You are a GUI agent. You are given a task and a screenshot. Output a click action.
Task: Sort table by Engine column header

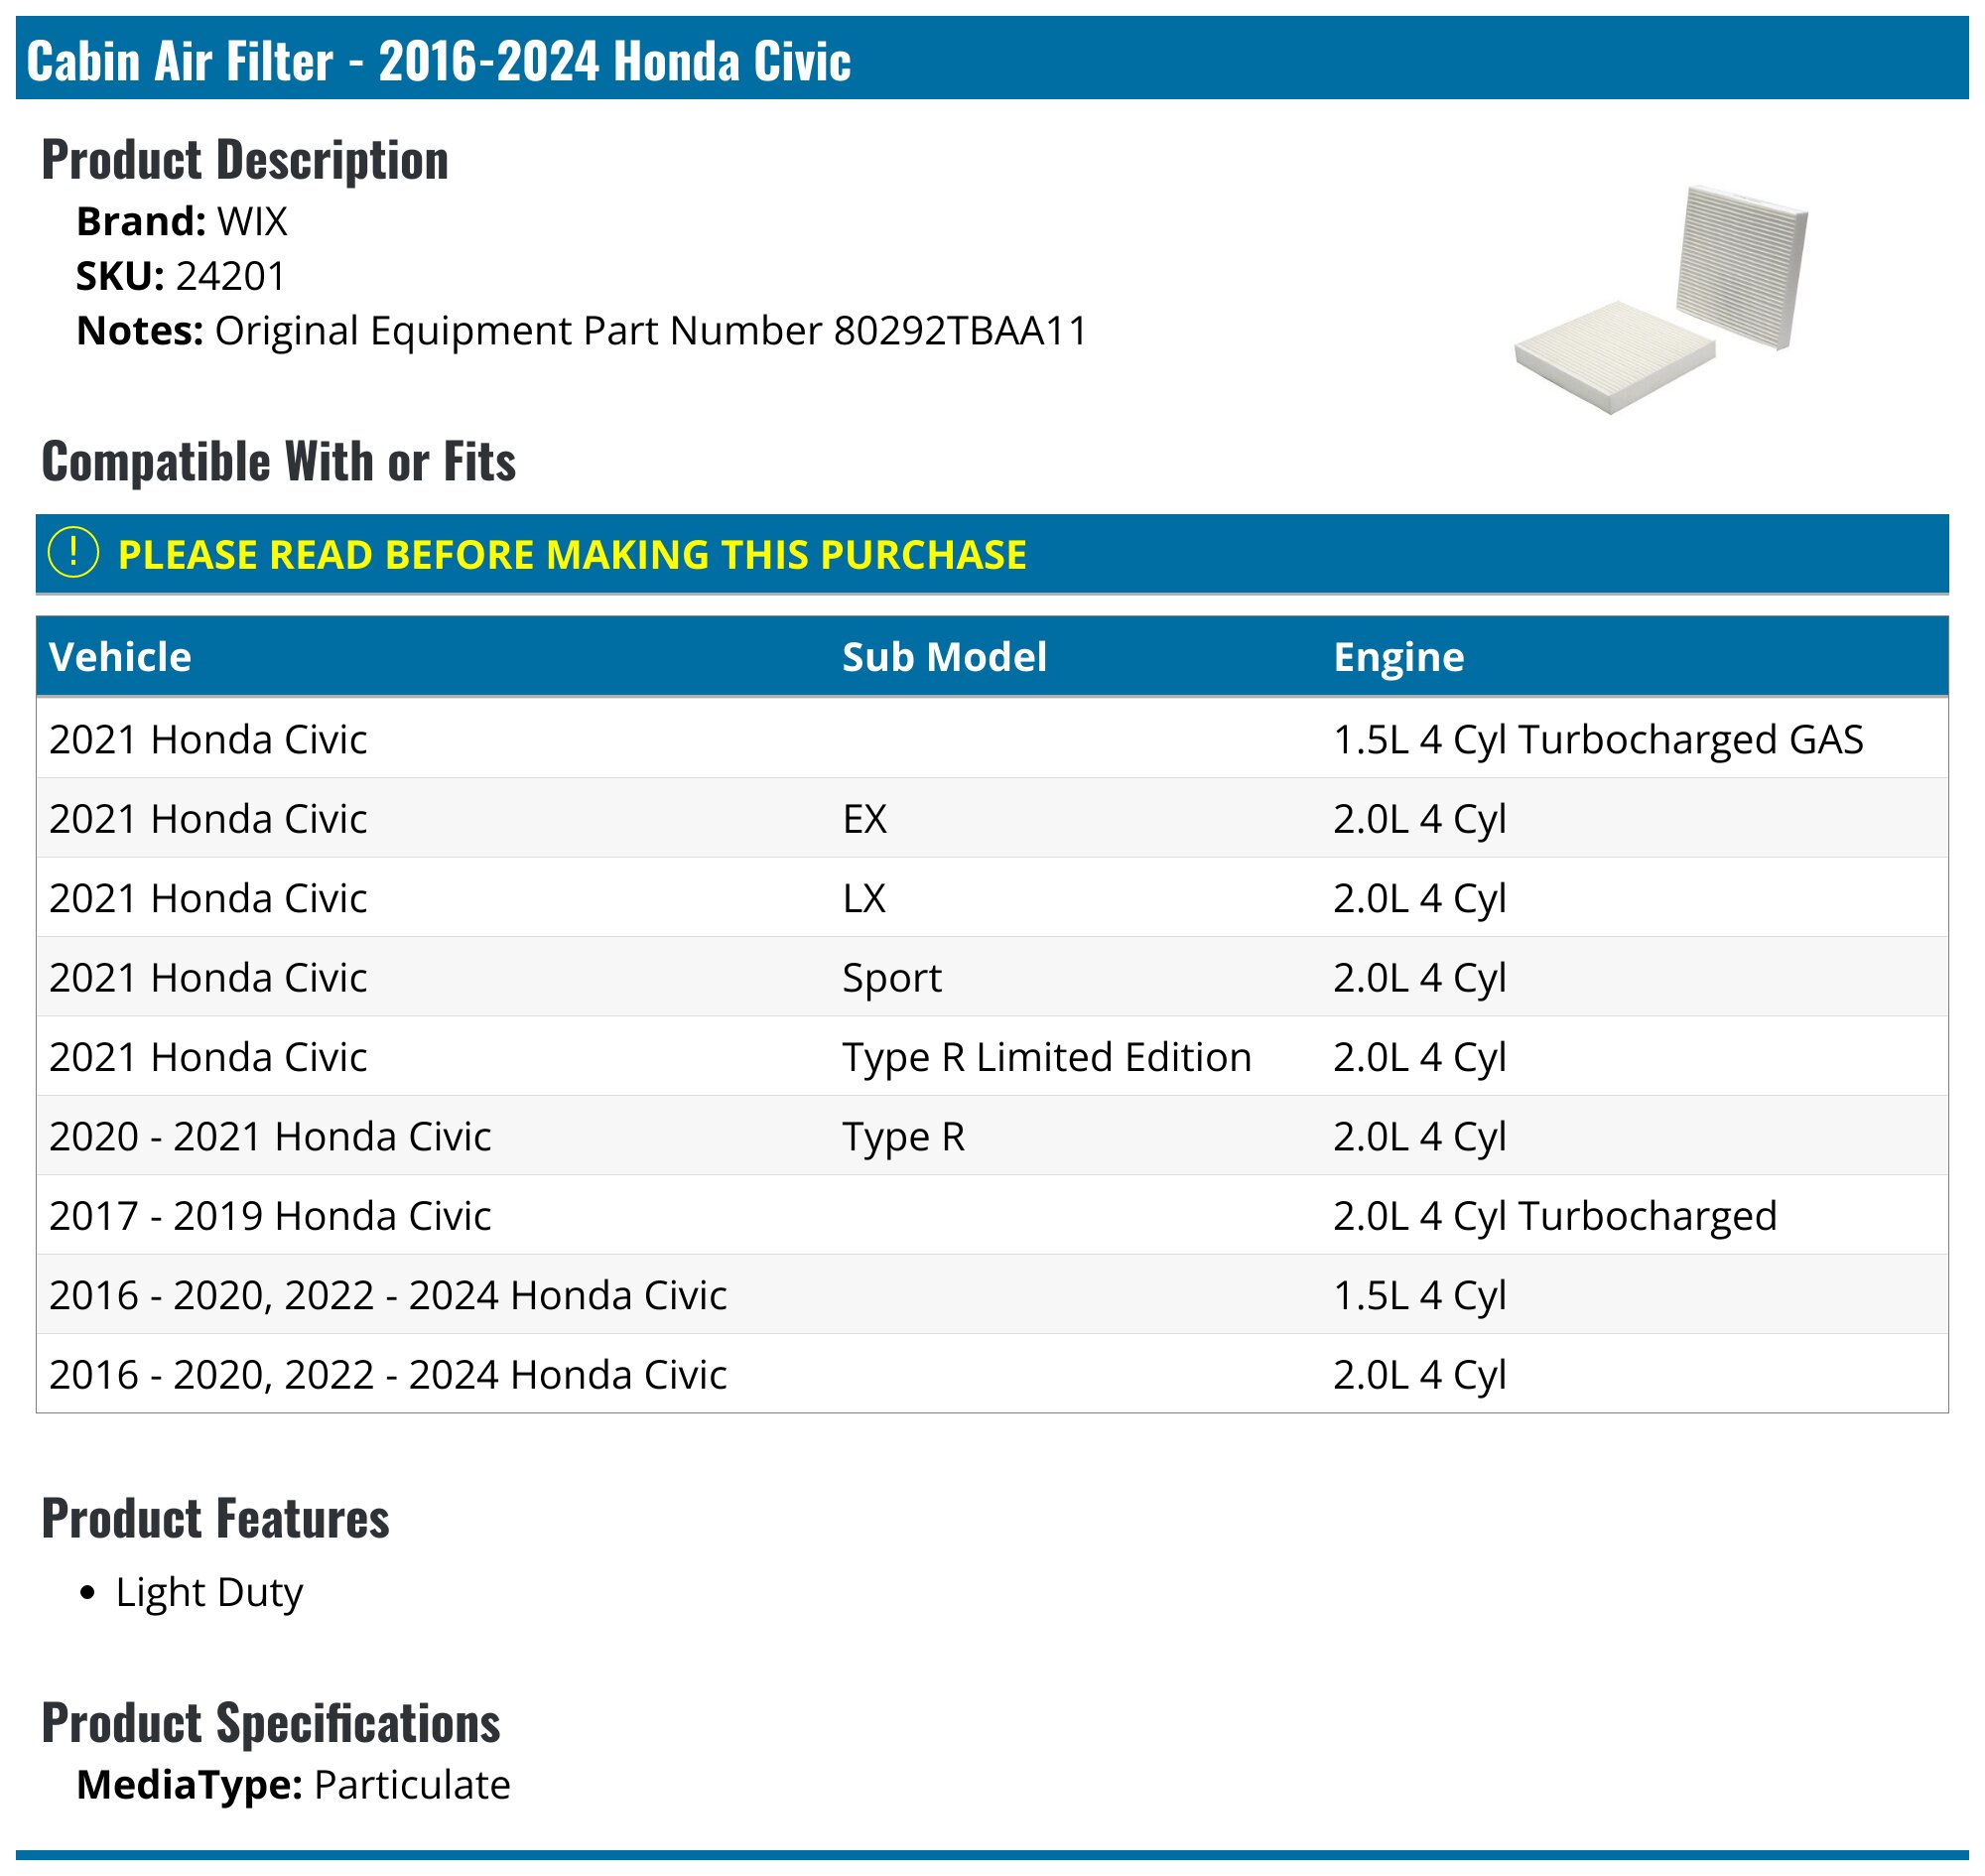1398,657
